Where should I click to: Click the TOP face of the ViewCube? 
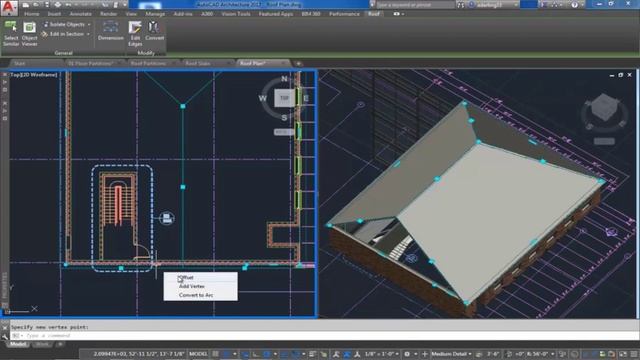pos(284,98)
